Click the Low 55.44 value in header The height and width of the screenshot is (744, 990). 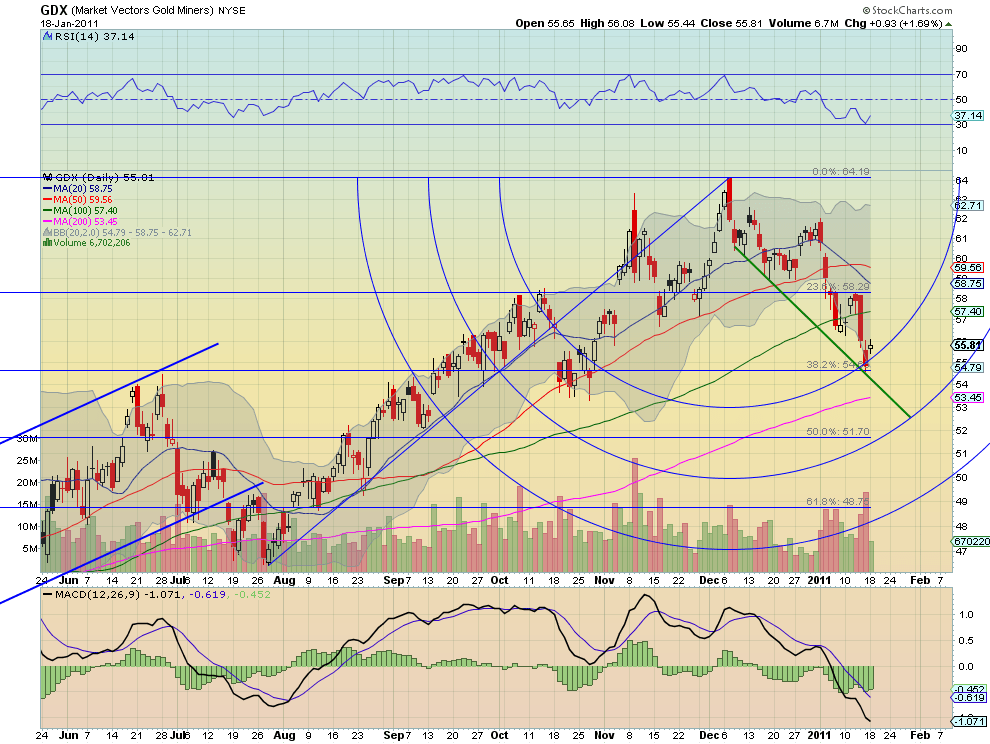point(667,23)
